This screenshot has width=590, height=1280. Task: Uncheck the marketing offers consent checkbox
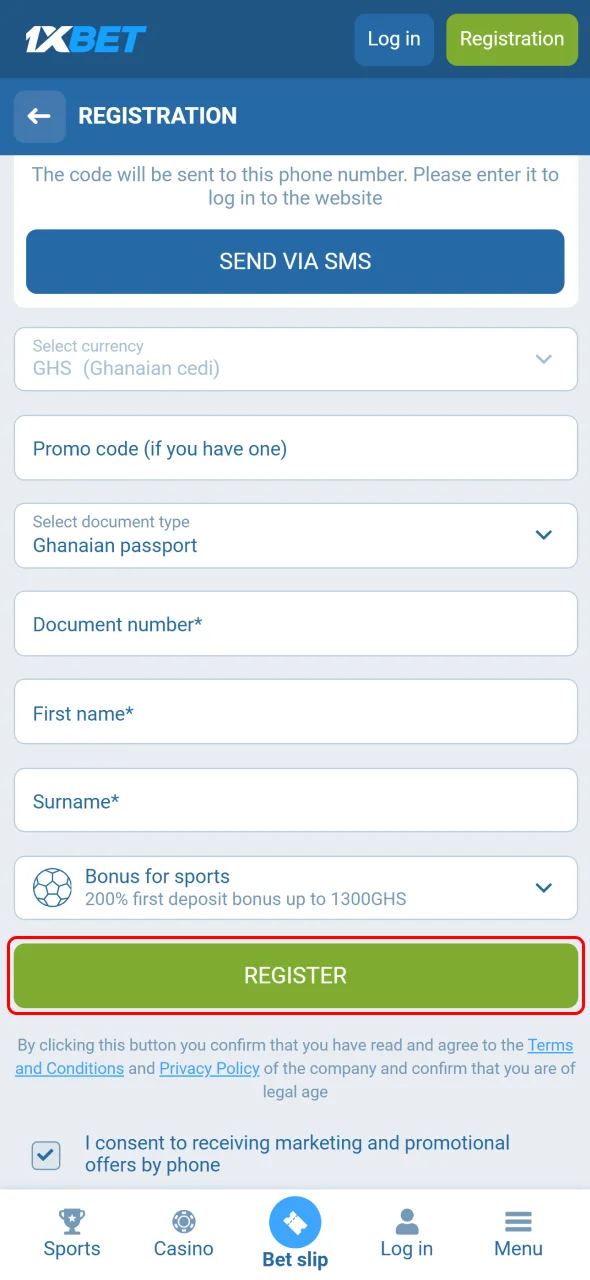[x=46, y=1154]
